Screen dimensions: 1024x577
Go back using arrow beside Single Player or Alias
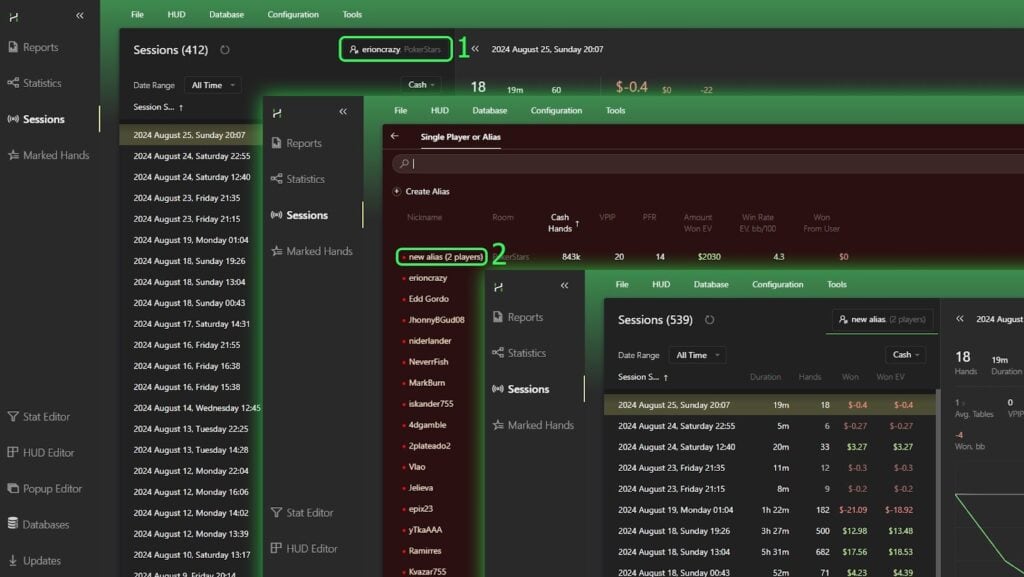point(395,136)
